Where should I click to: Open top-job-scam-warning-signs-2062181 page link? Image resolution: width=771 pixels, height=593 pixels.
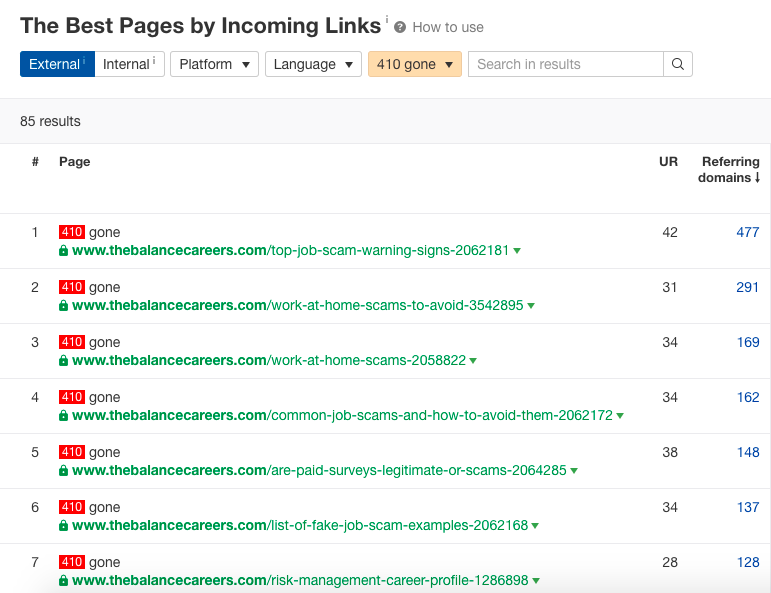[x=291, y=251]
